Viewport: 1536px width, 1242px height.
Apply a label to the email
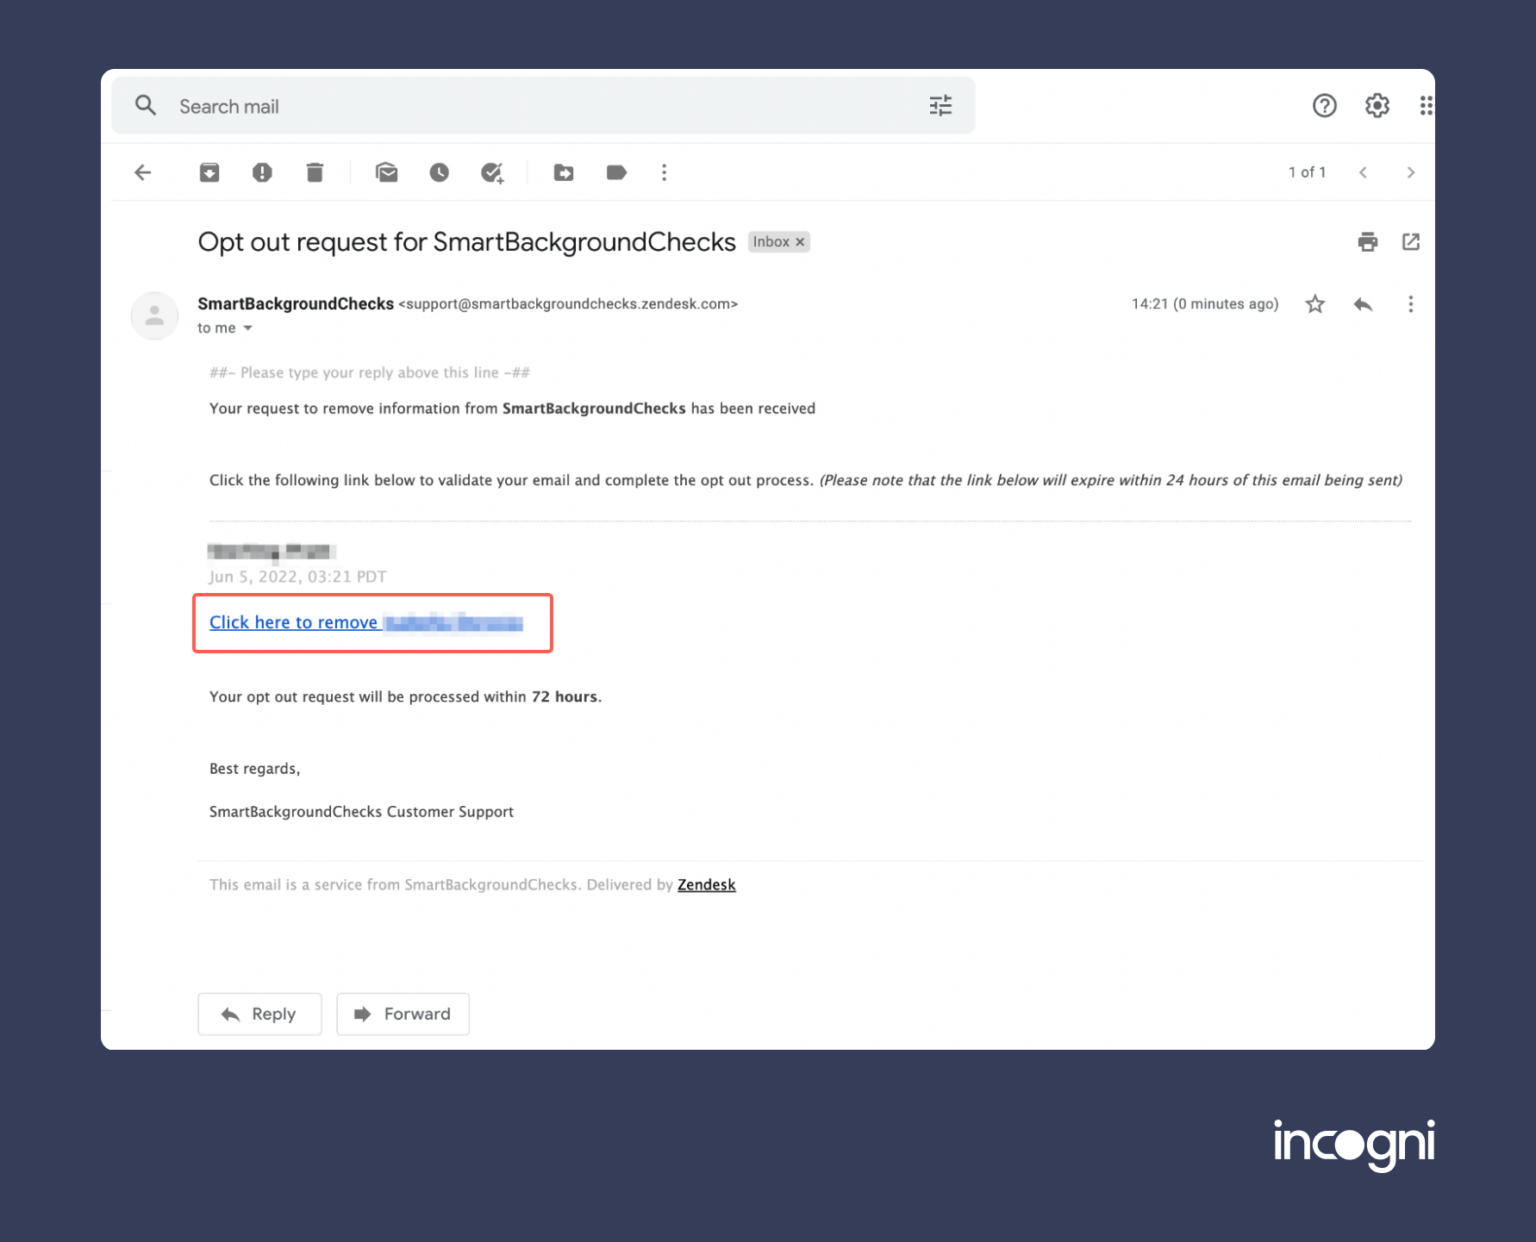coord(615,172)
